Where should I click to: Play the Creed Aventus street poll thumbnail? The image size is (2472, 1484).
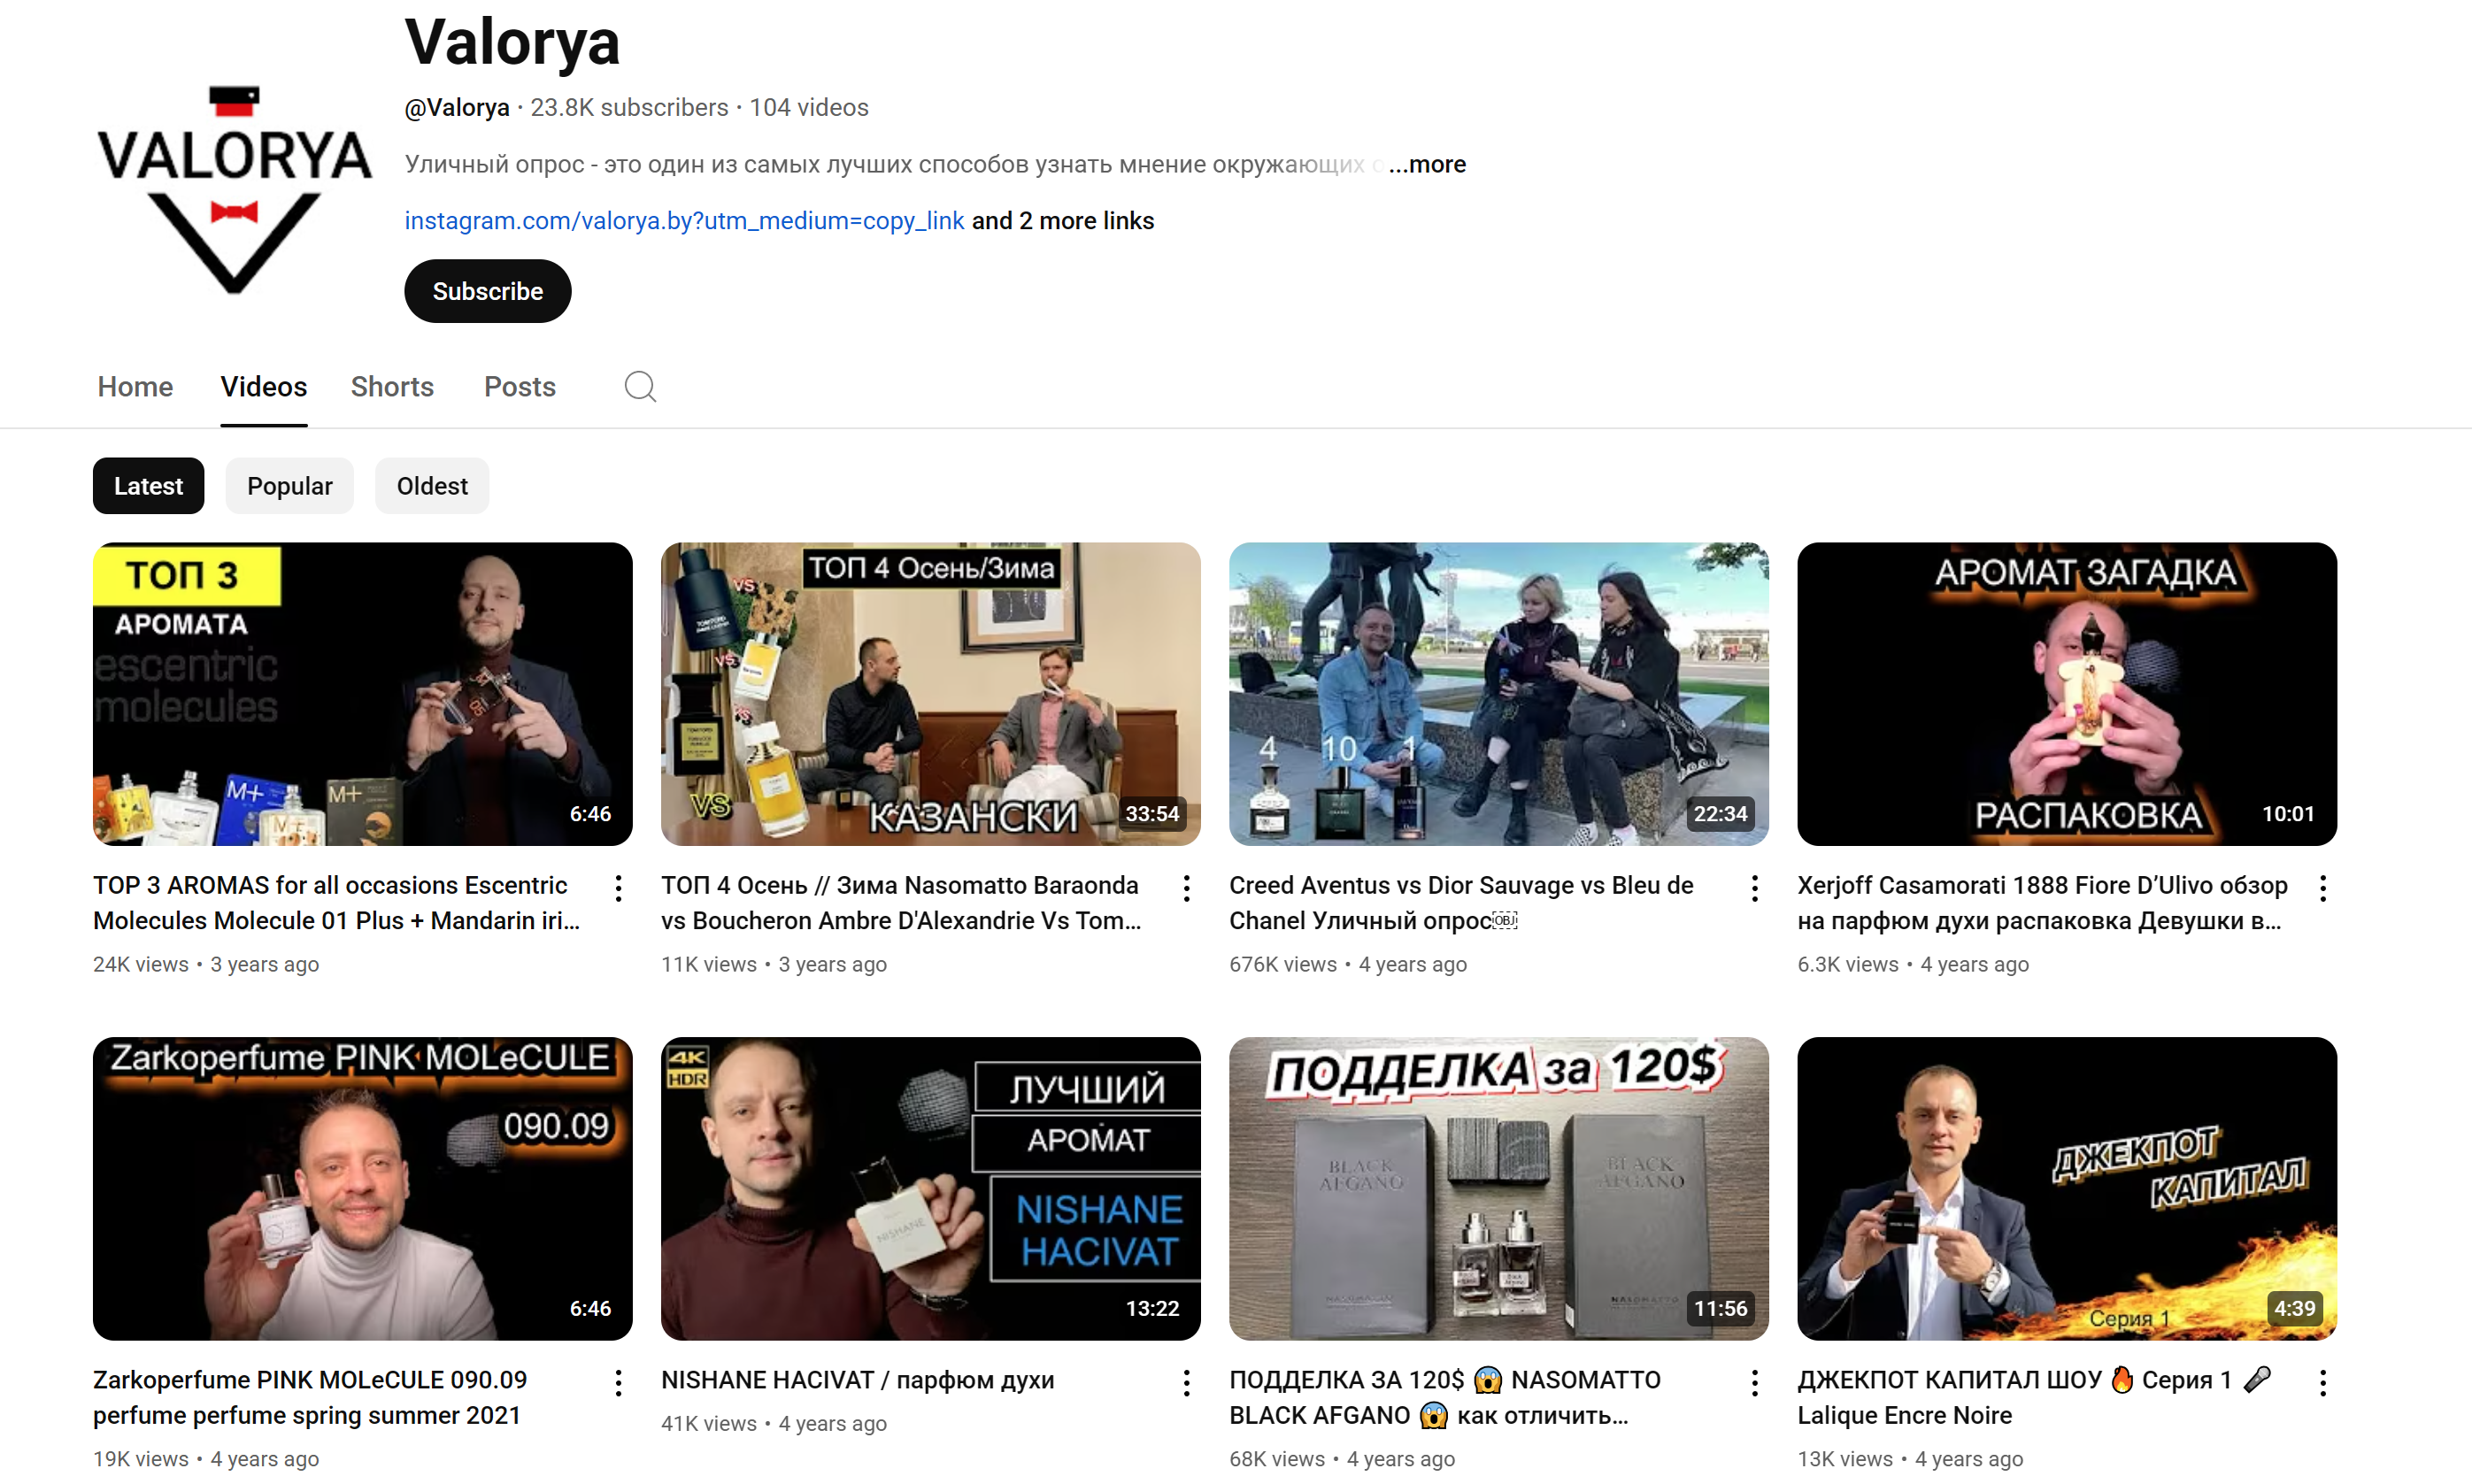coord(1498,694)
